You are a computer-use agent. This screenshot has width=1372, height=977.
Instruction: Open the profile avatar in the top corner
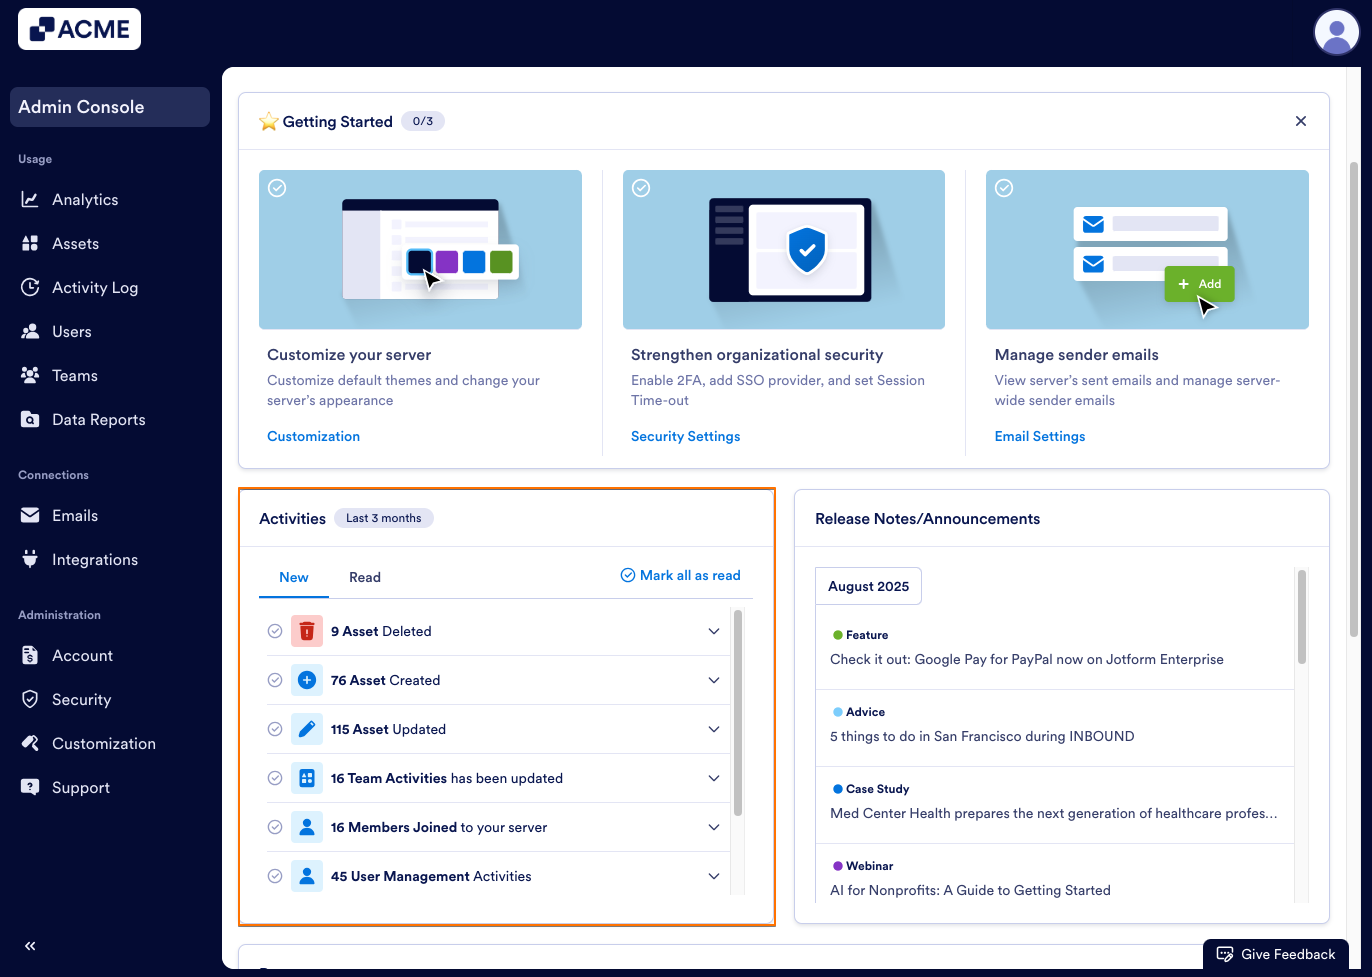[1337, 32]
